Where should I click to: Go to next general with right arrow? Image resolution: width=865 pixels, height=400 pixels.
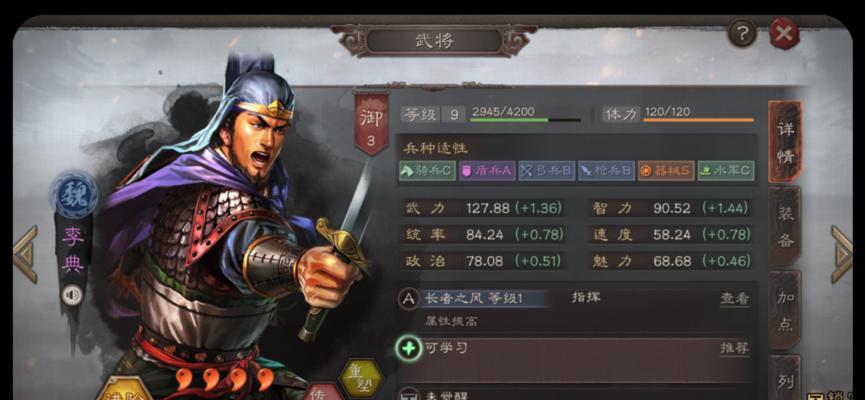[842, 254]
